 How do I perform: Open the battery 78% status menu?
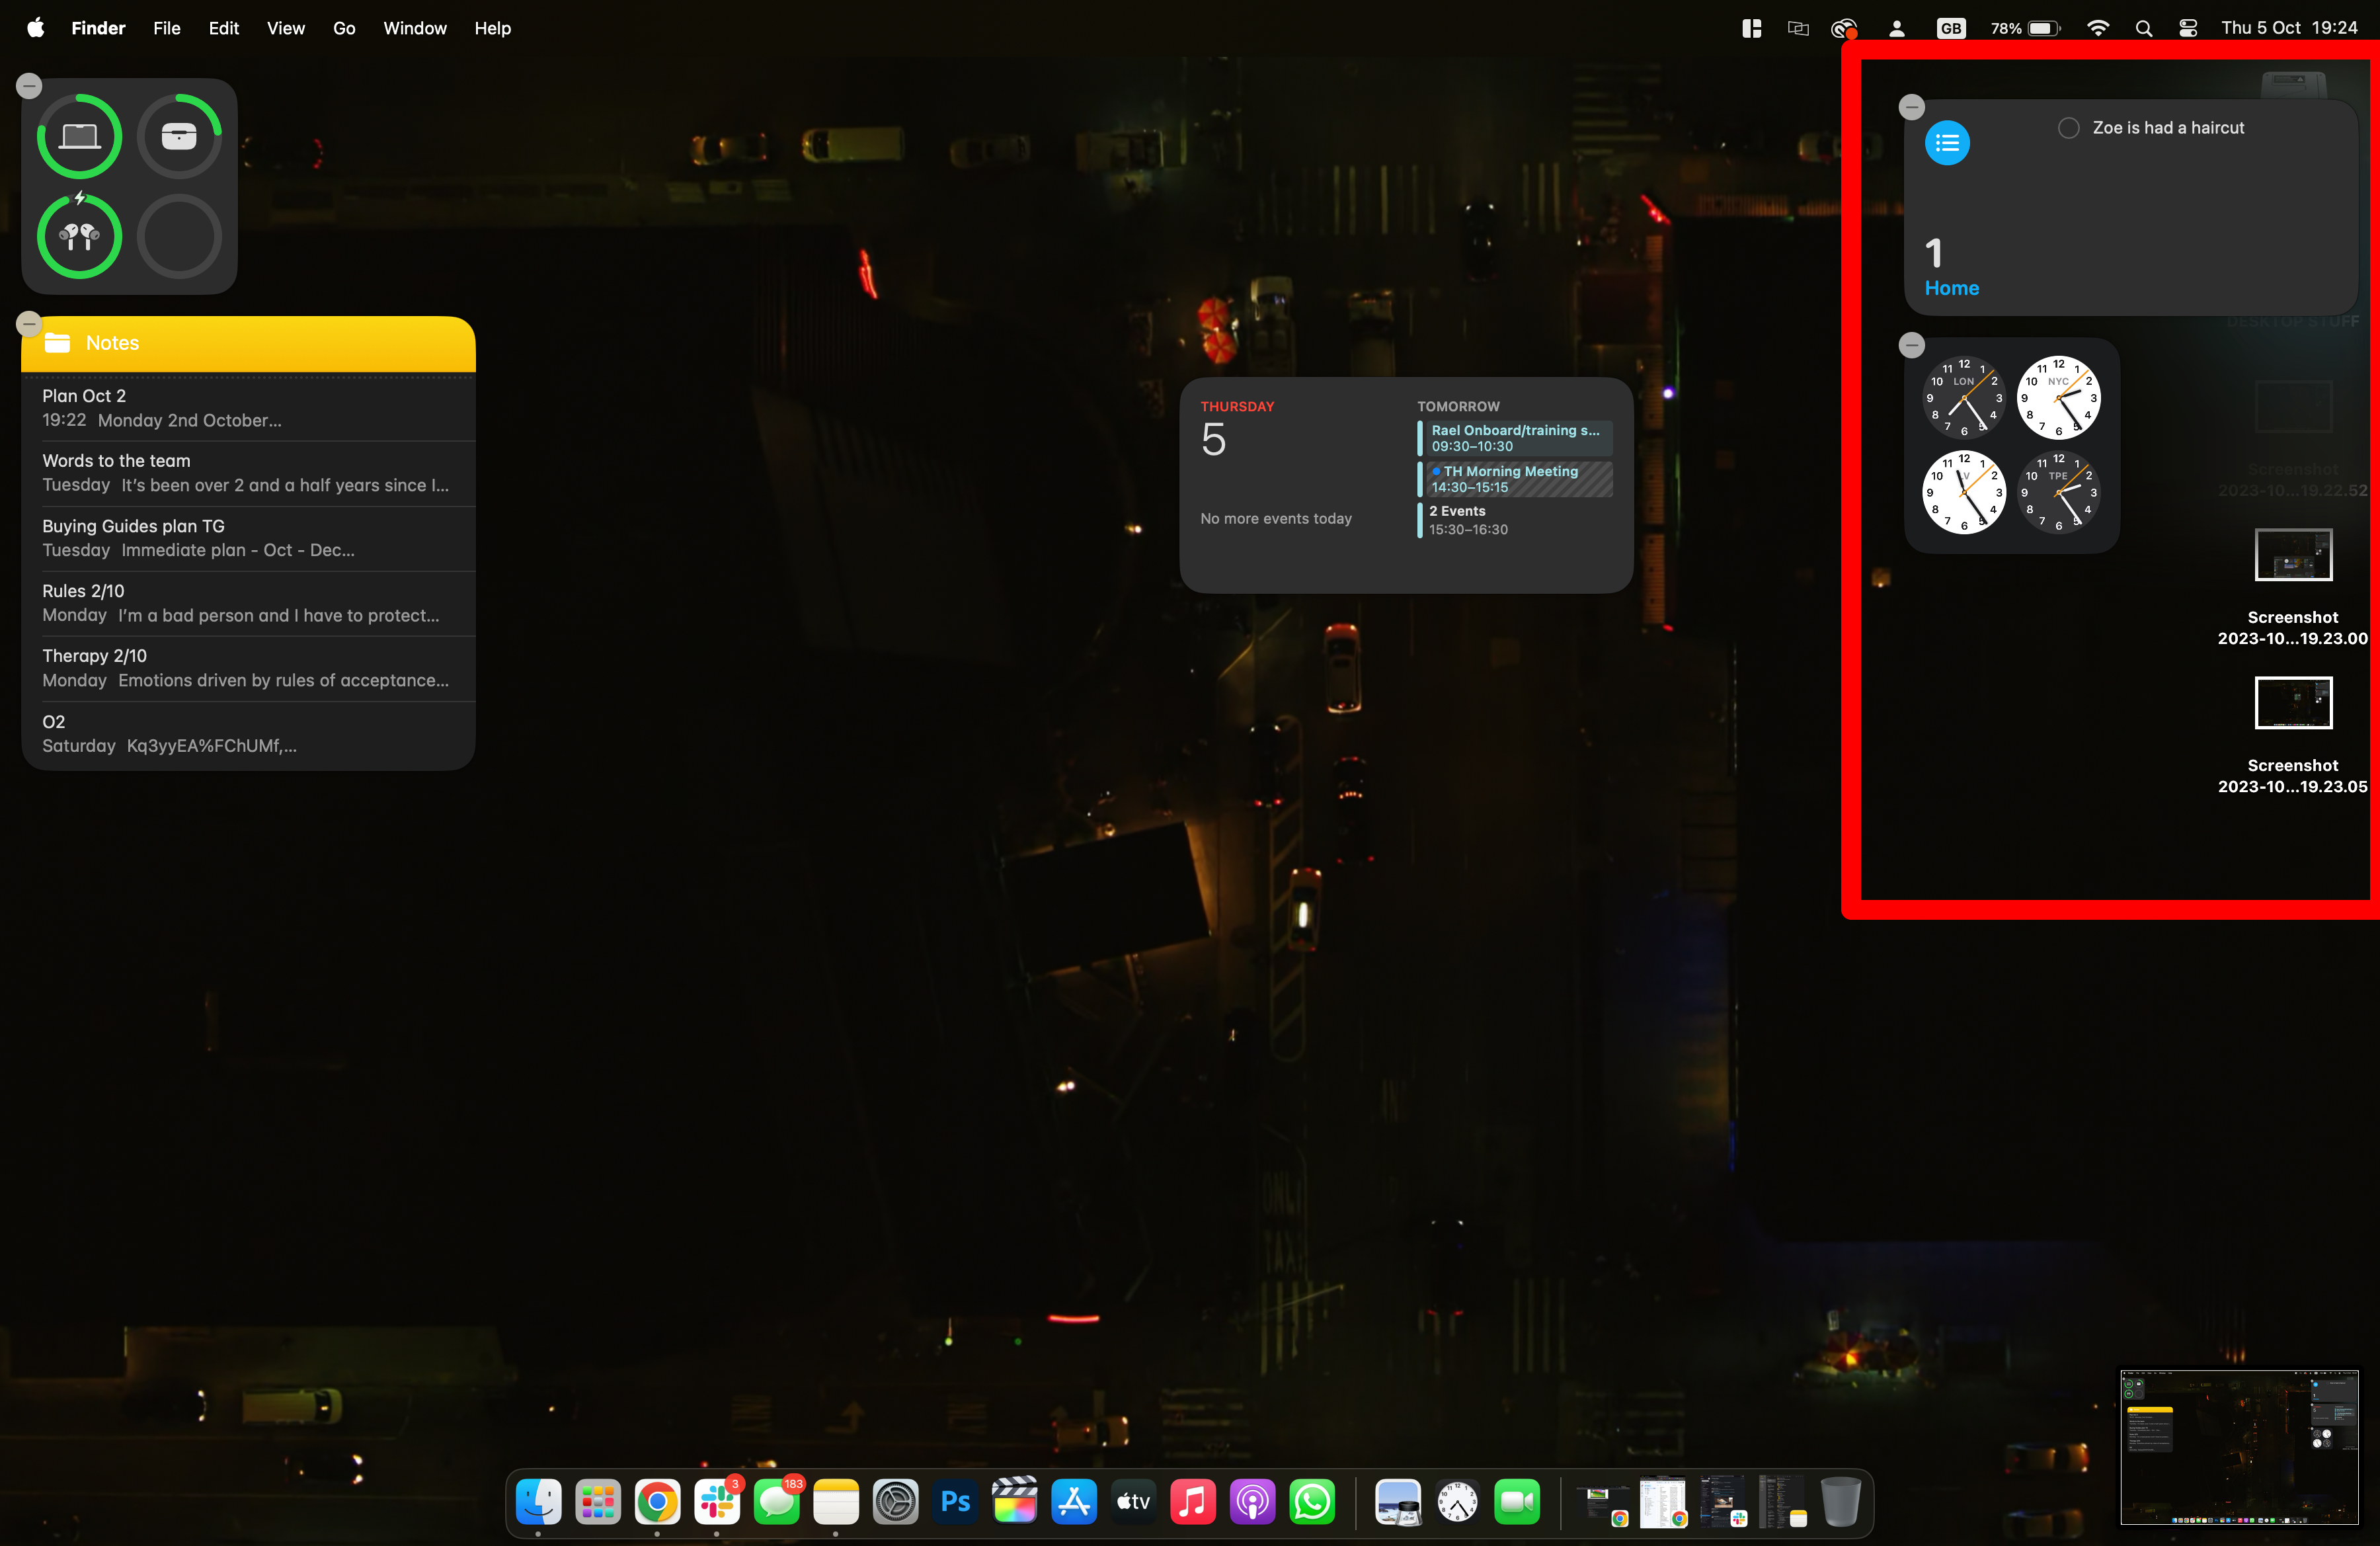[x=2025, y=28]
